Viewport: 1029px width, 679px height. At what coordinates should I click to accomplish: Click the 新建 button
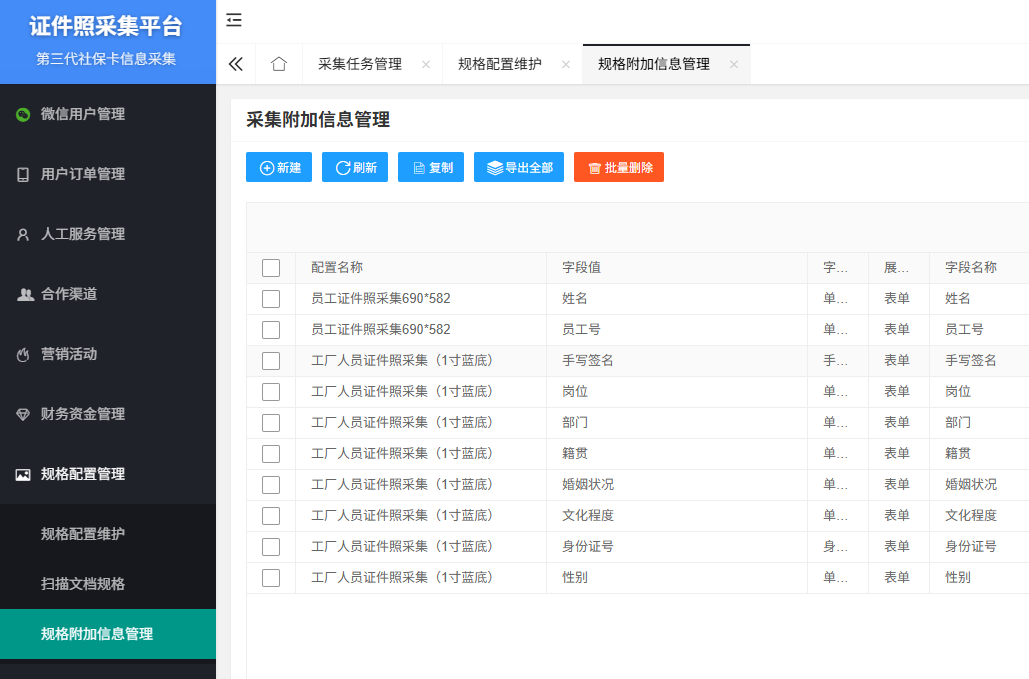pos(279,168)
